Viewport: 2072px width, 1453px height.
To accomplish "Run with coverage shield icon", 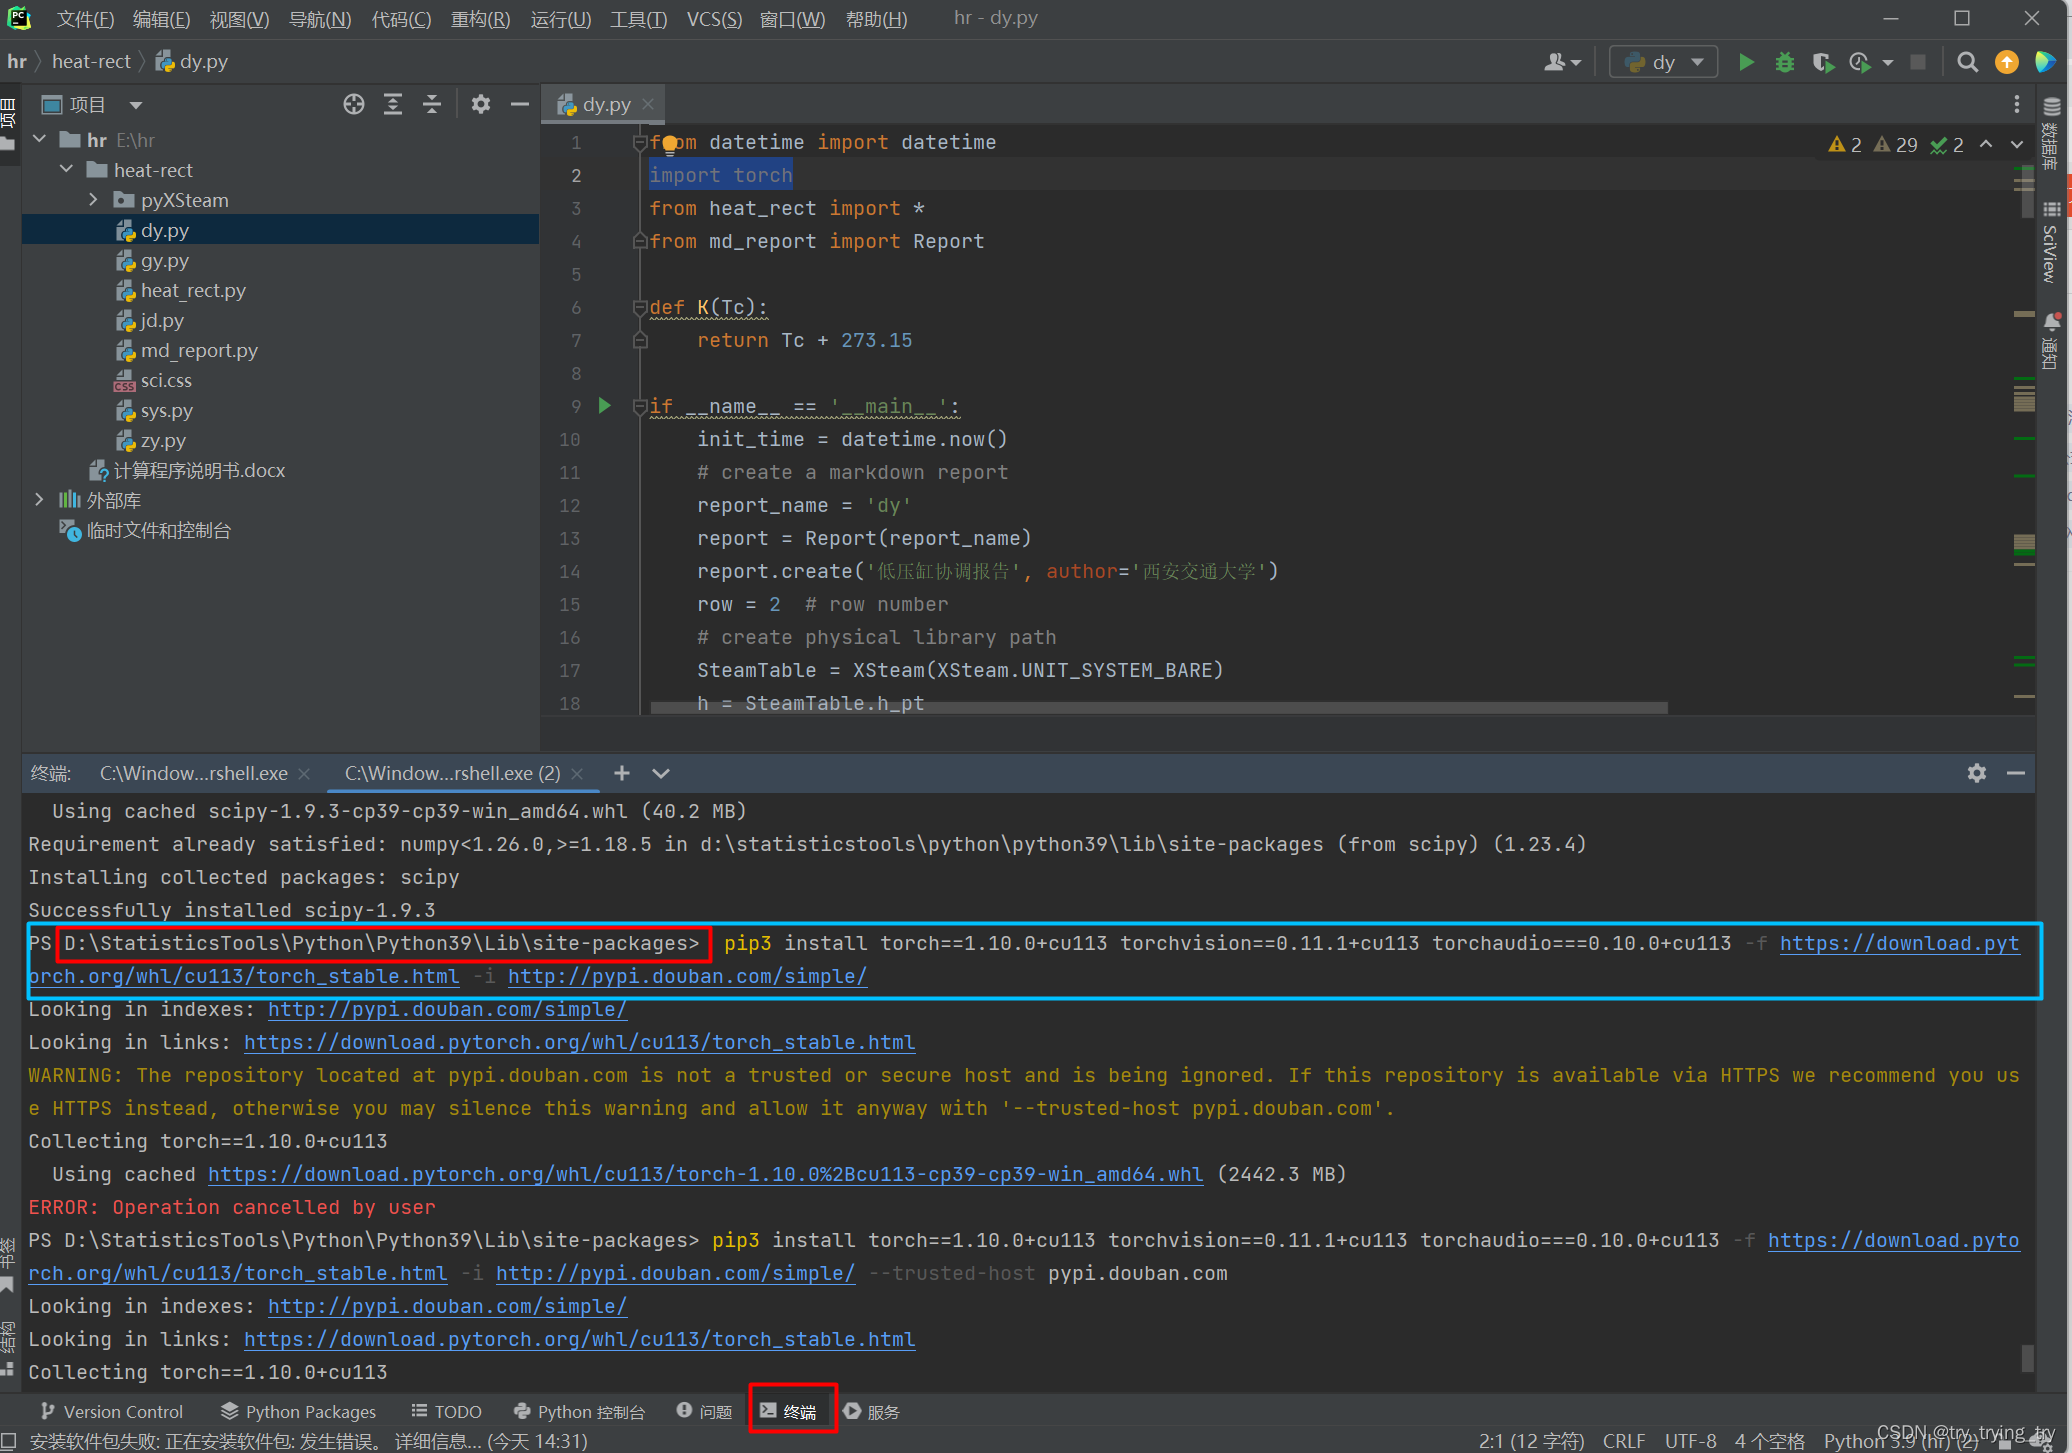I will pyautogui.click(x=1822, y=62).
